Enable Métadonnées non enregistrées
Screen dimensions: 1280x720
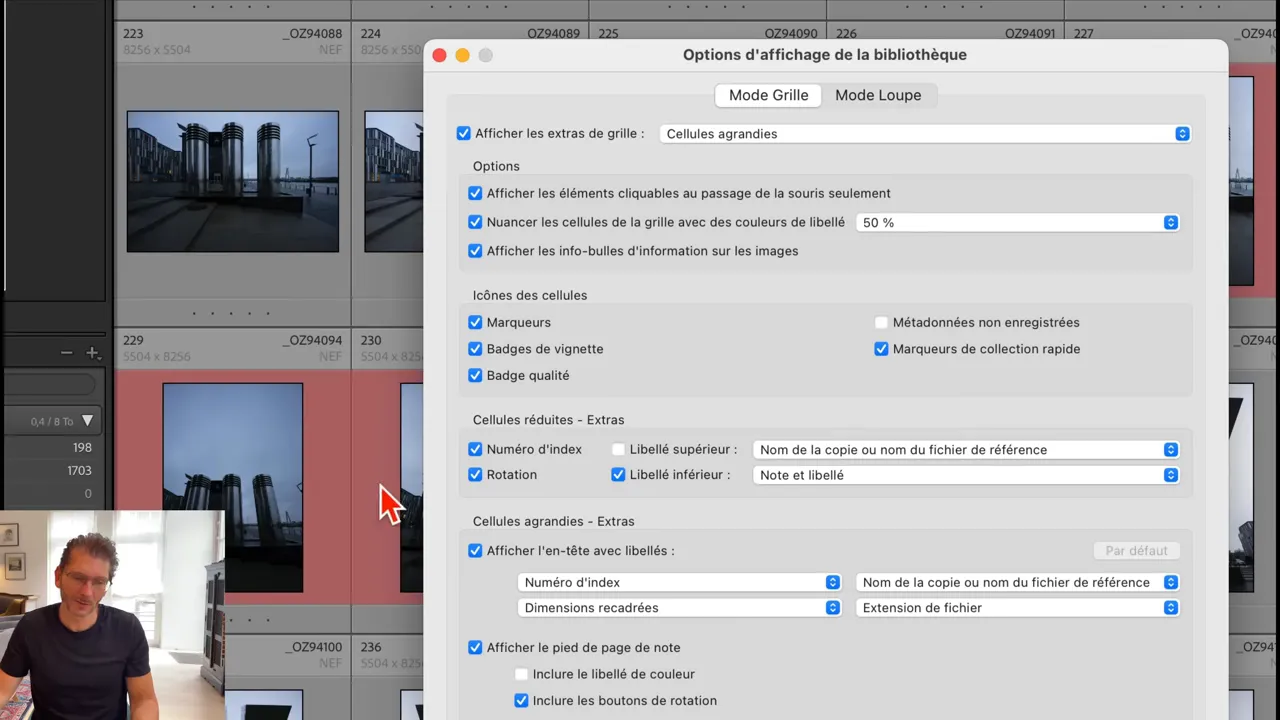pos(881,322)
